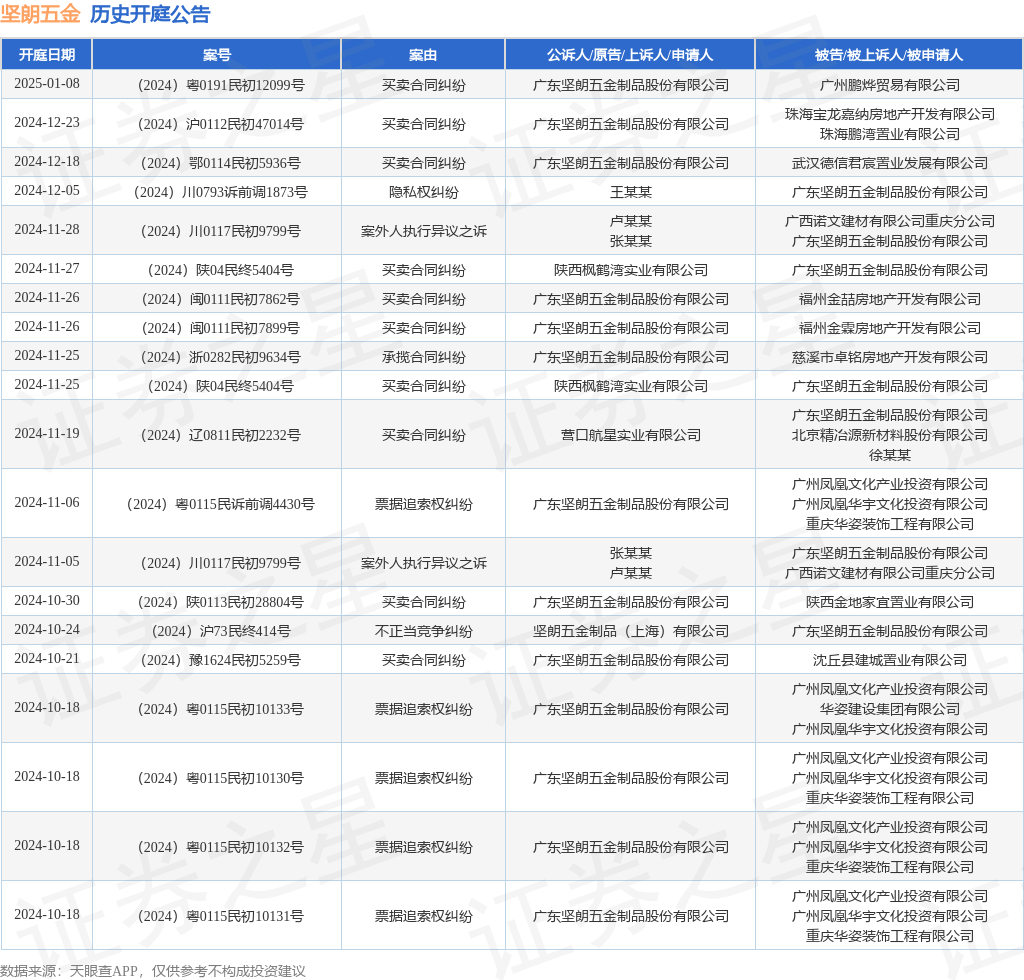
Task: Select date cell 2024-11-19
Action: click(x=46, y=434)
